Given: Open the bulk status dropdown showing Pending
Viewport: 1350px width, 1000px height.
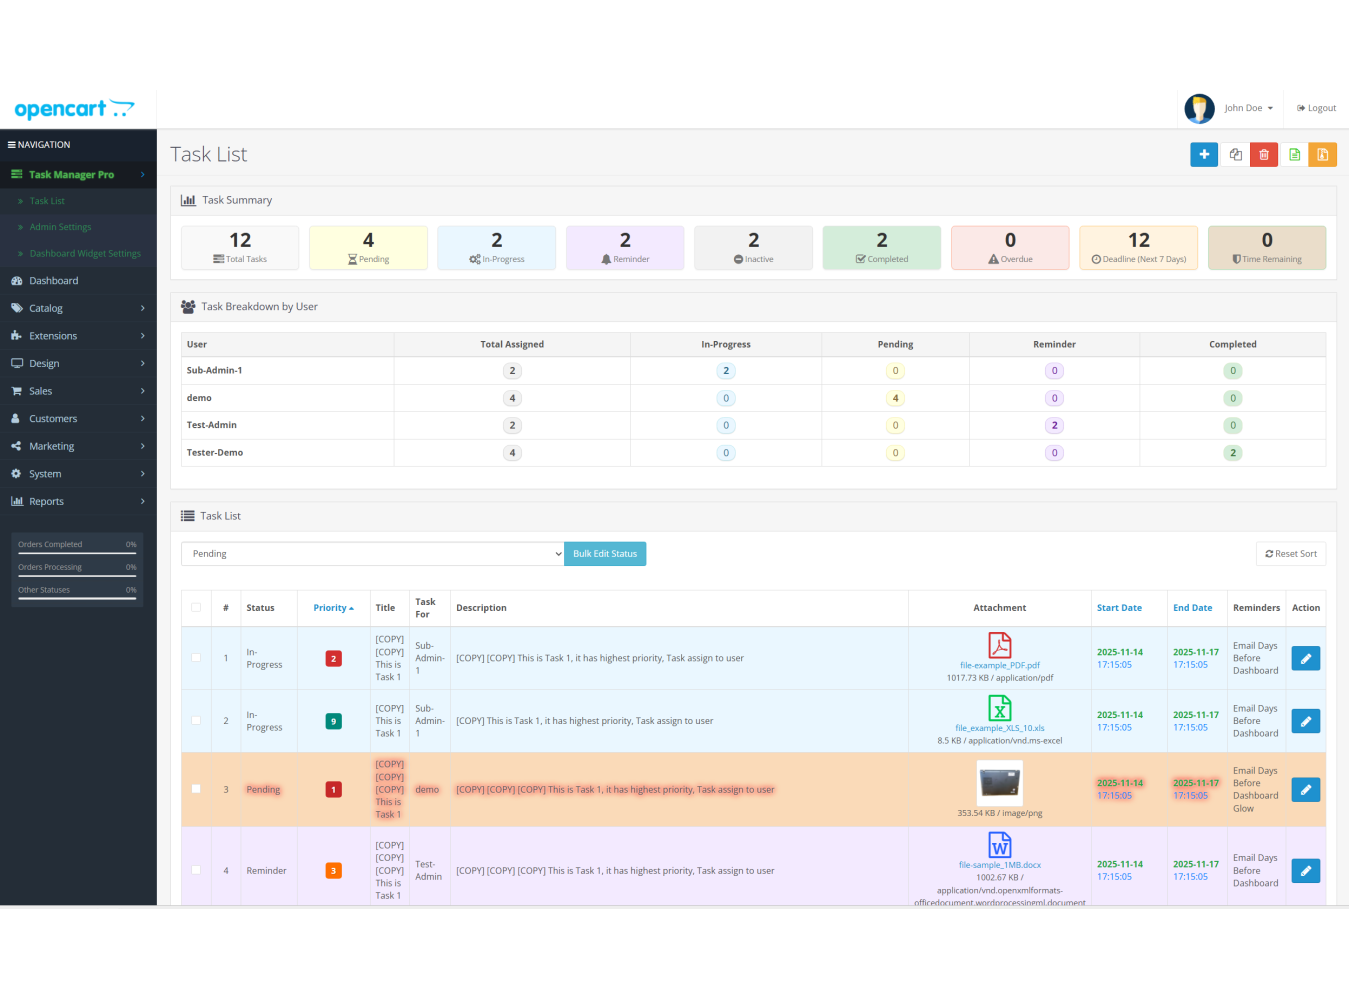Looking at the screenshot, I should pyautogui.click(x=372, y=553).
